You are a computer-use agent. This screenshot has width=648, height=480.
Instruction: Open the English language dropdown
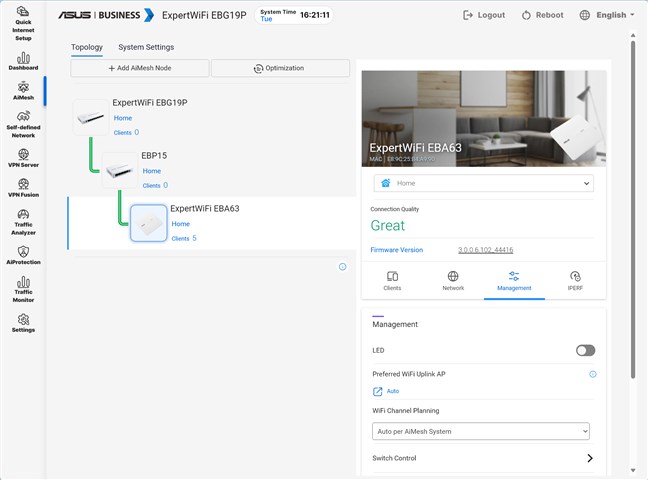[x=607, y=15]
